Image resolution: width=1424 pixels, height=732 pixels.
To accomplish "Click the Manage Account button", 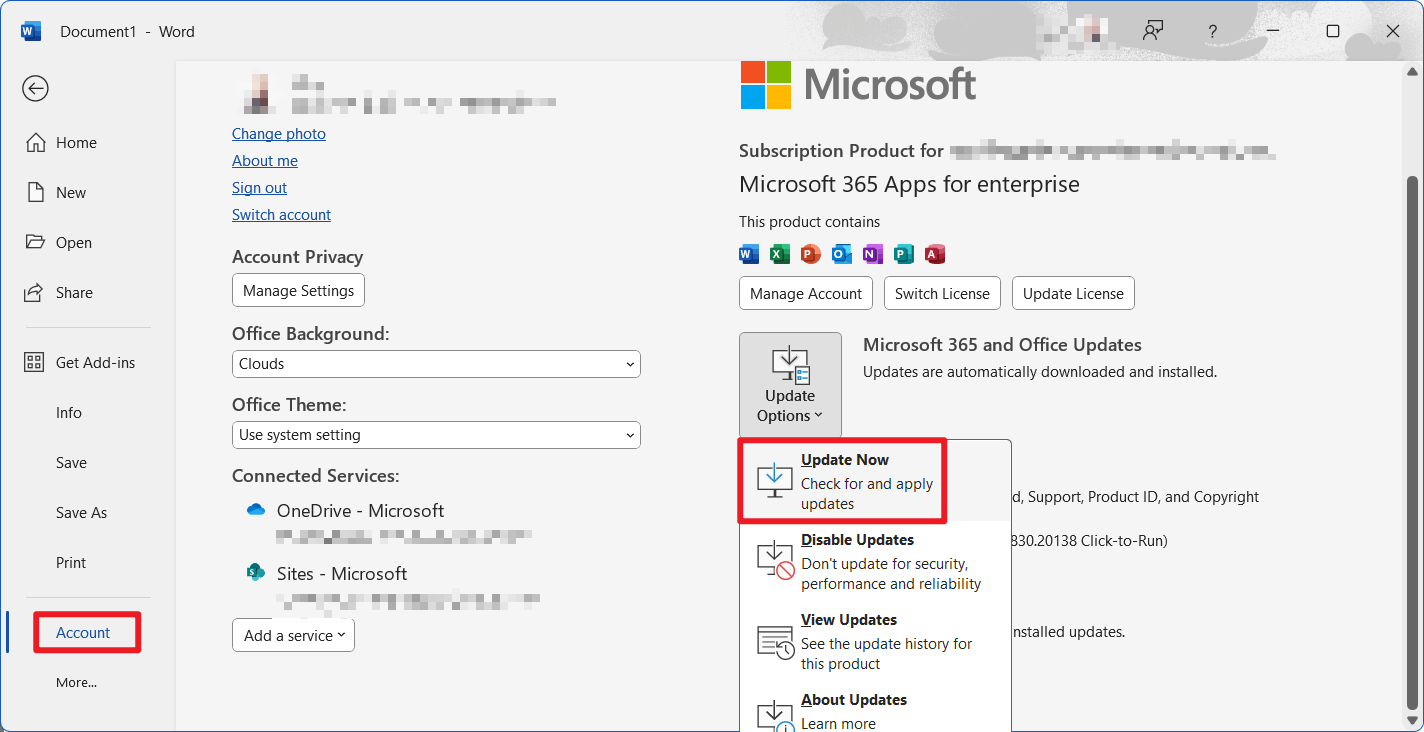I will (805, 294).
